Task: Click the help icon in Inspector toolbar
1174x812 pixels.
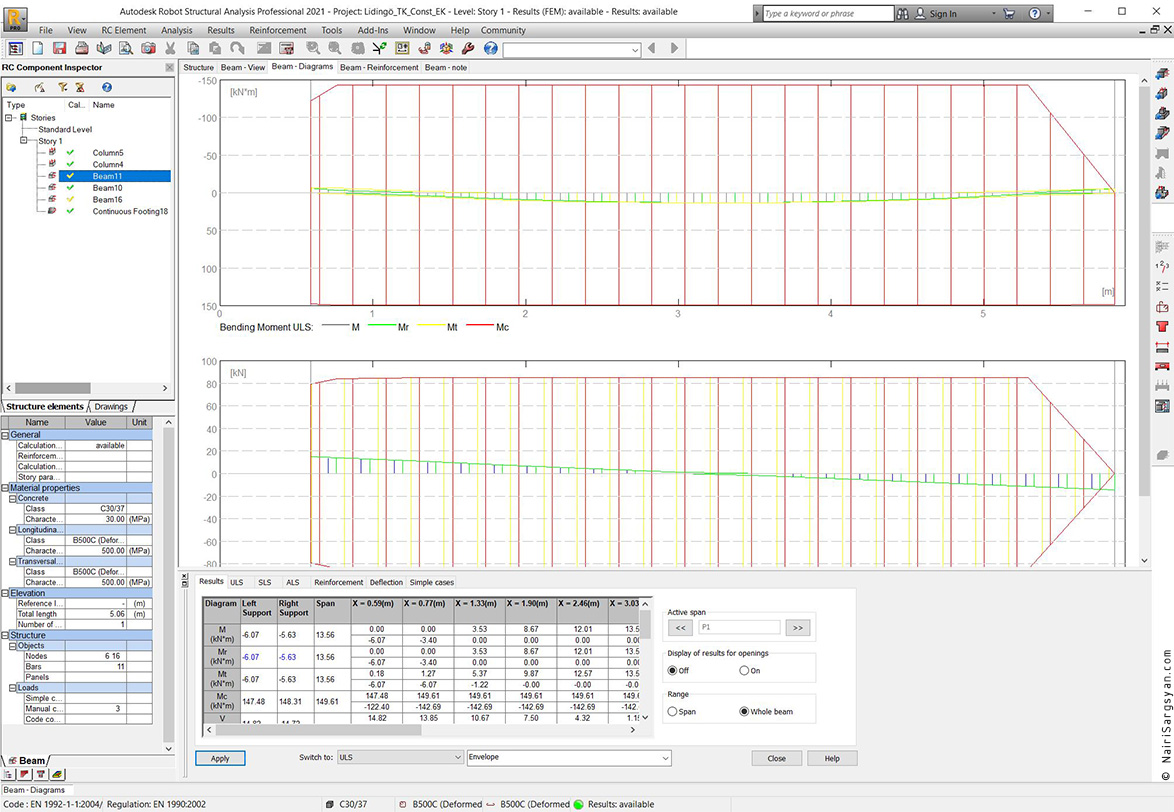Action: [x=107, y=88]
